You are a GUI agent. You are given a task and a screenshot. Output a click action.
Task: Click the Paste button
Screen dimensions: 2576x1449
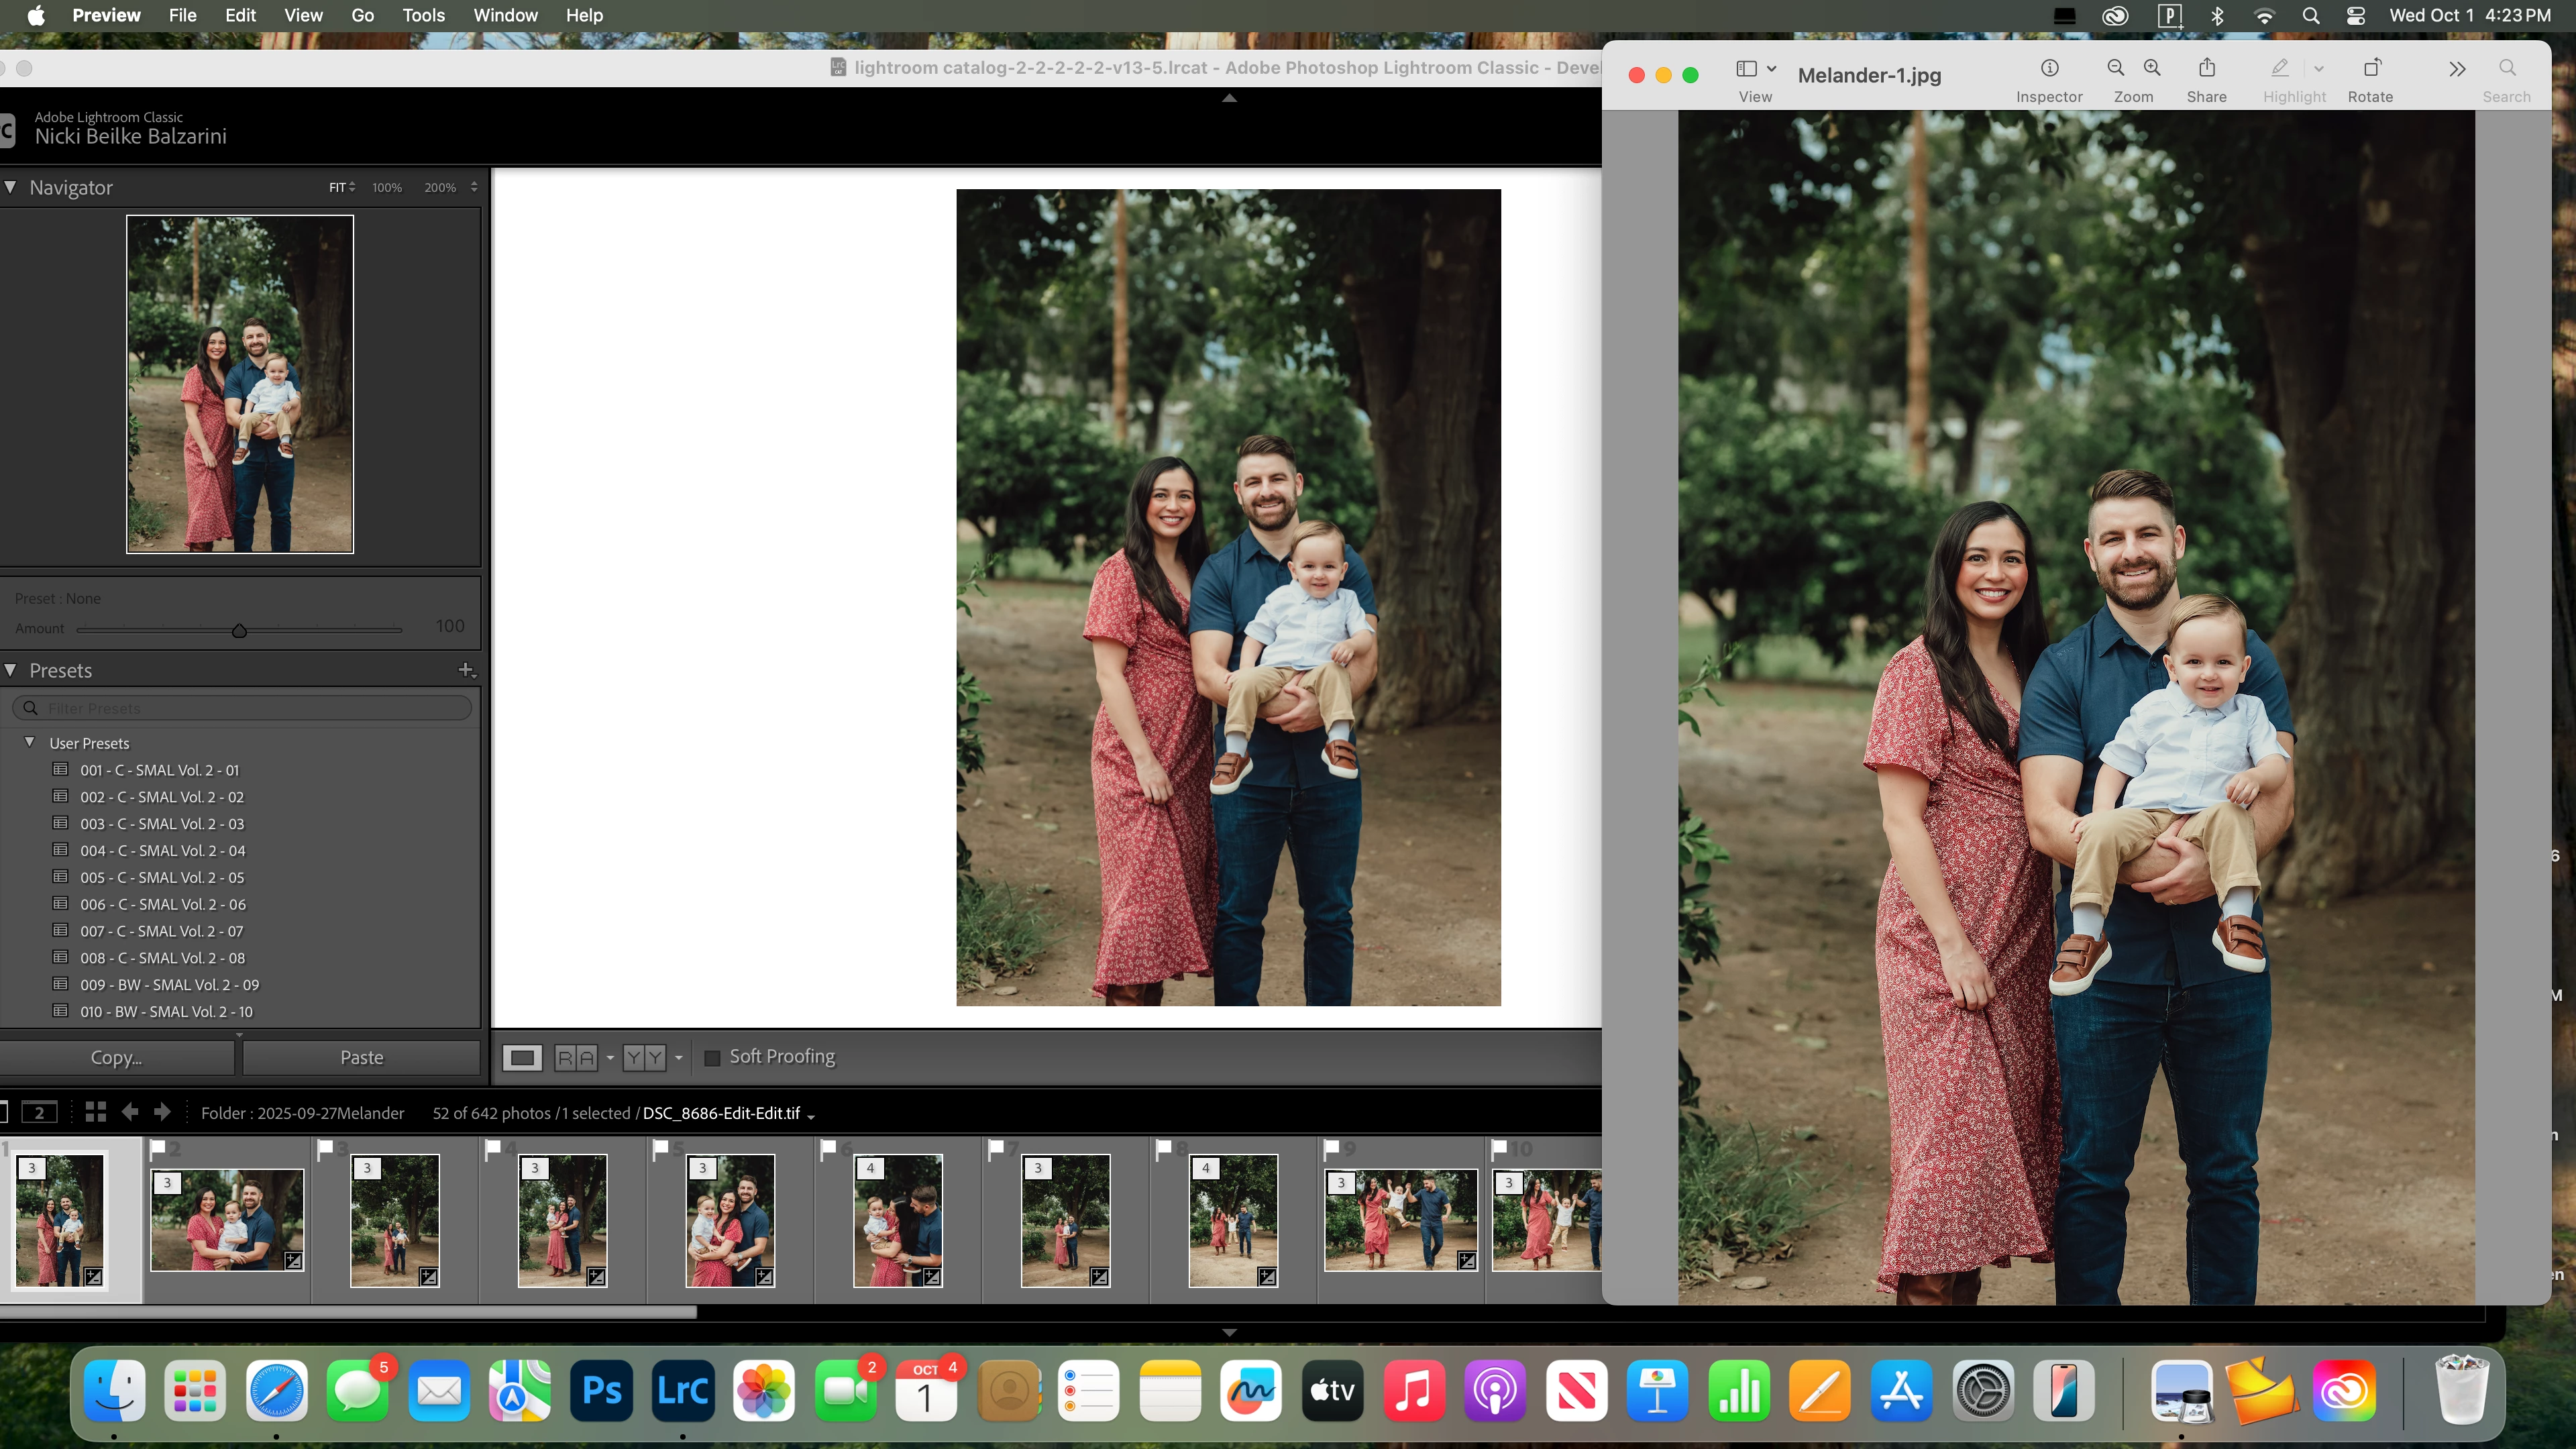361,1057
